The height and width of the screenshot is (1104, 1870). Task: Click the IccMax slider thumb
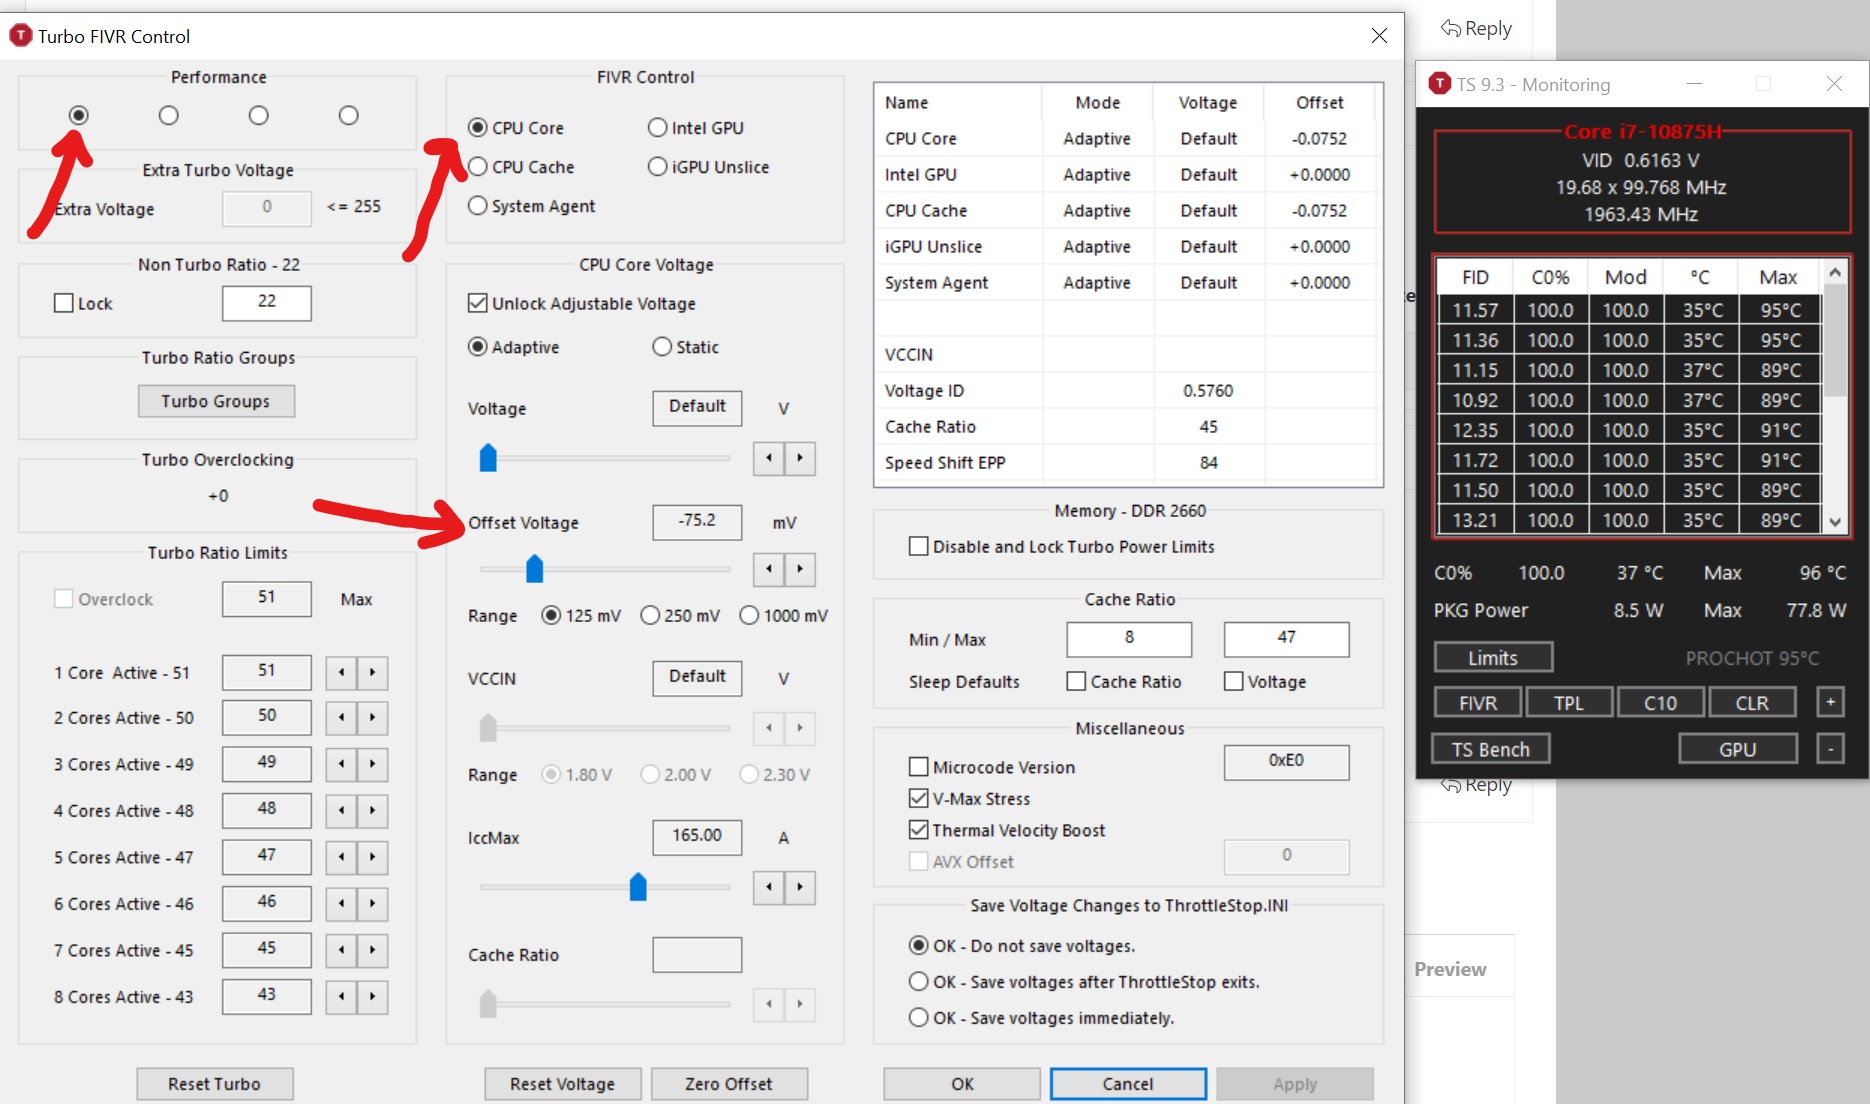tap(638, 887)
